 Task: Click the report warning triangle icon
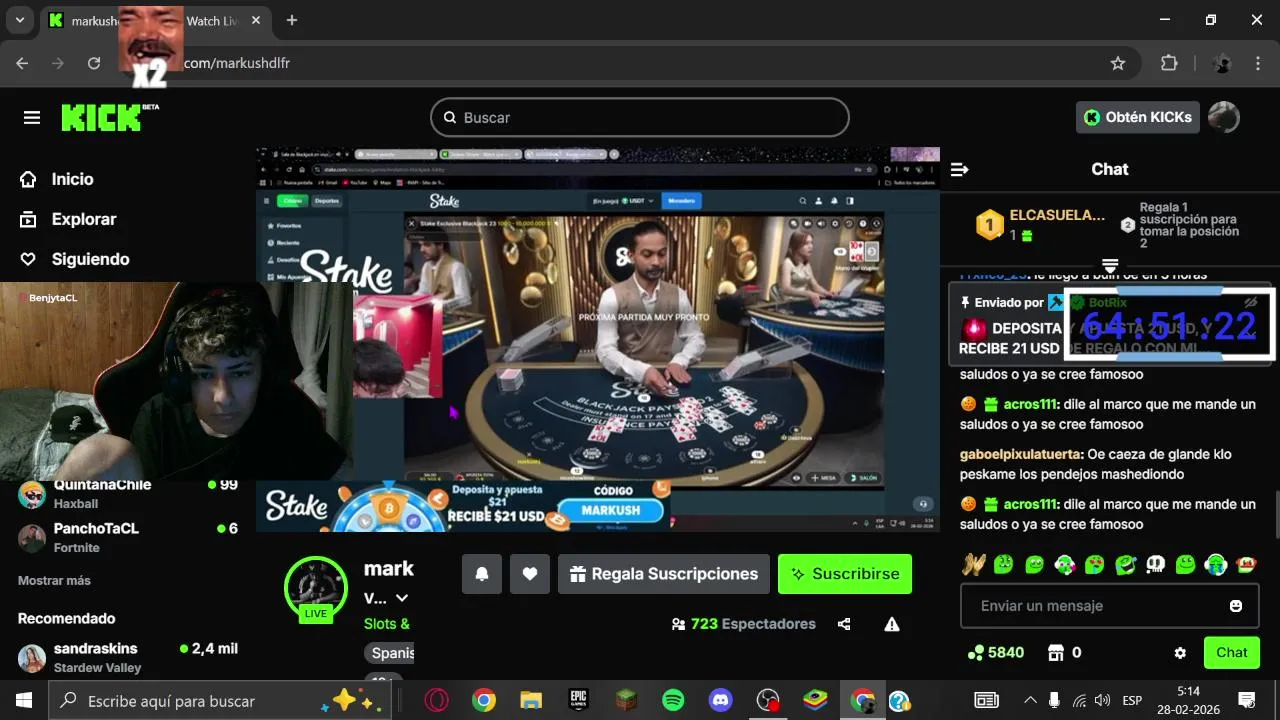coord(892,624)
